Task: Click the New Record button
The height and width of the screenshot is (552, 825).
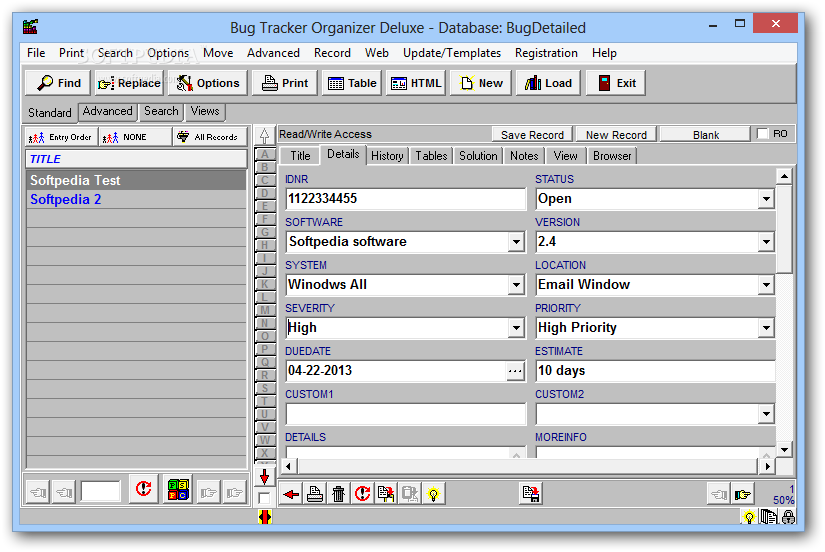Action: pyautogui.click(x=616, y=135)
